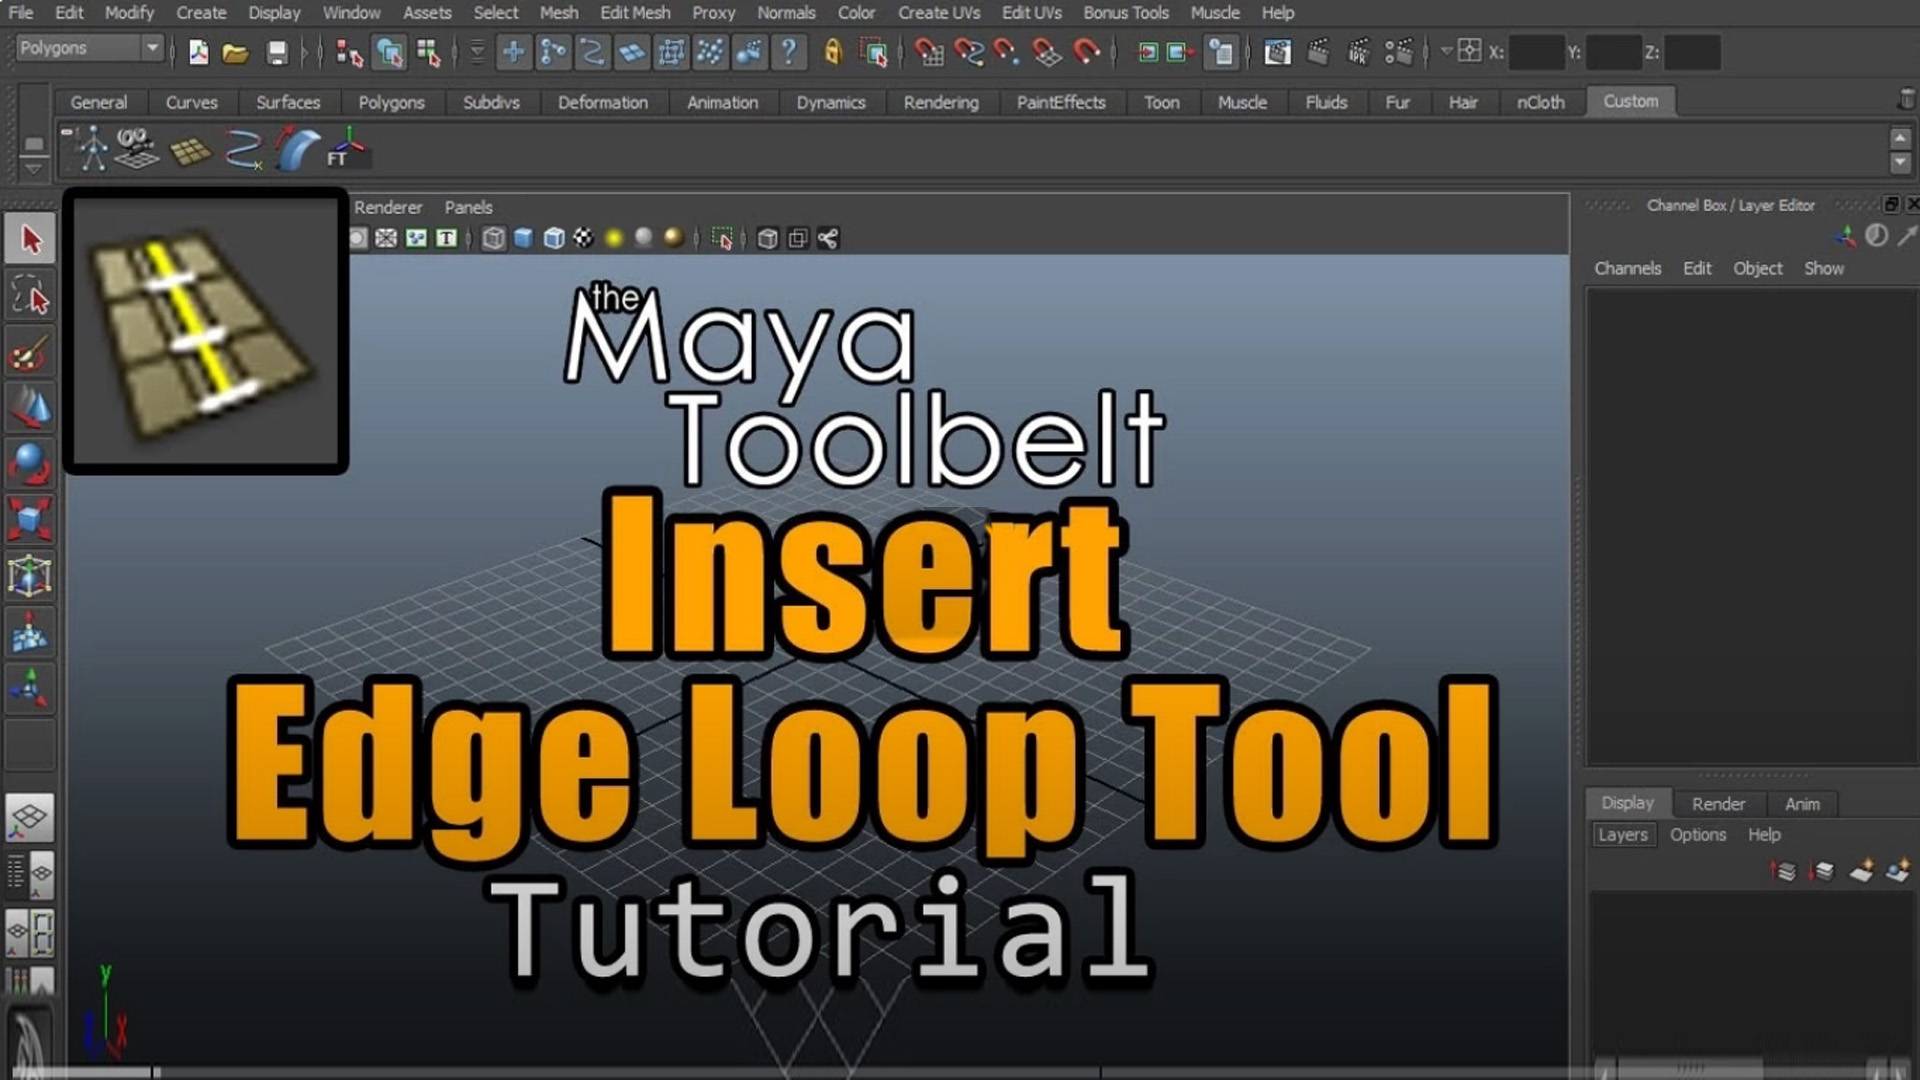Toggle the Handles selection mask
Image resolution: width=1920 pixels, height=1080 pixels.
tap(513, 52)
